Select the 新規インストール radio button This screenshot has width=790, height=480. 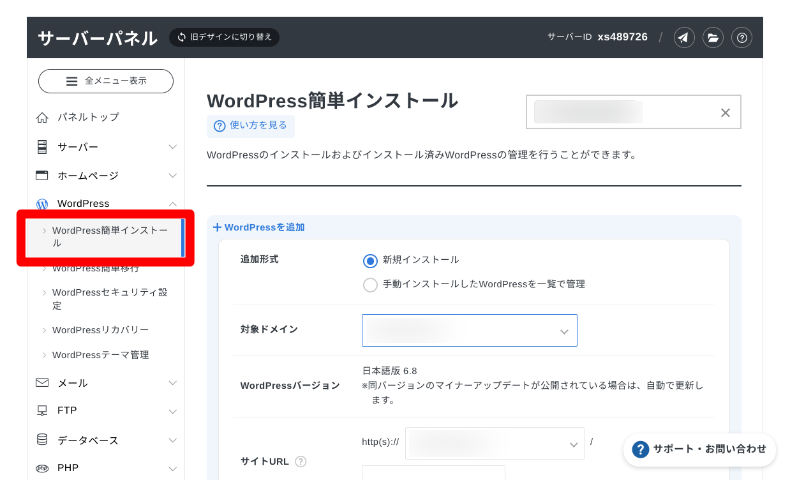pyautogui.click(x=370, y=260)
